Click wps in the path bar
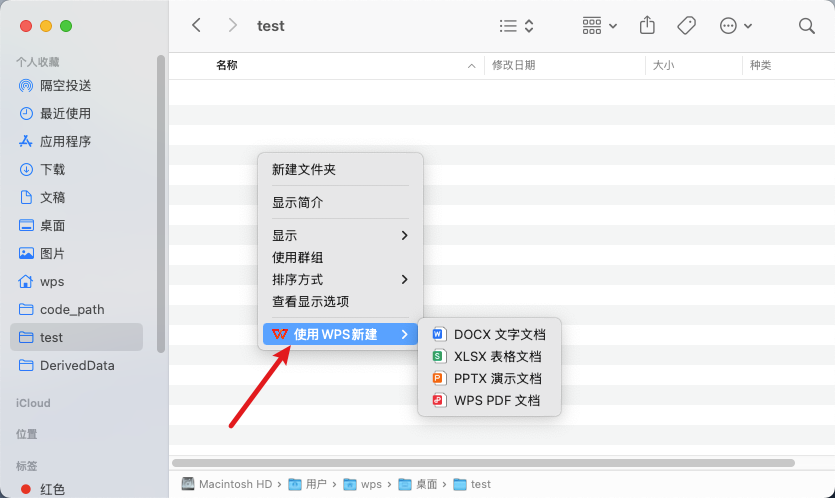Image resolution: width=835 pixels, height=498 pixels. pos(363,484)
